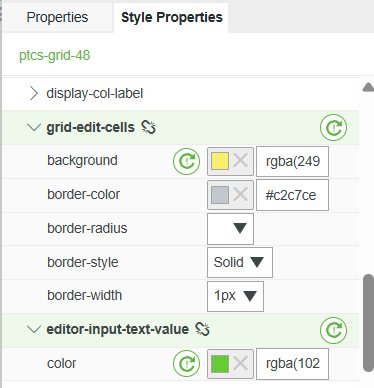Image resolution: width=374 pixels, height=388 pixels.
Task: Click unlink icon beside grid-edit-cells
Action: 148,127
